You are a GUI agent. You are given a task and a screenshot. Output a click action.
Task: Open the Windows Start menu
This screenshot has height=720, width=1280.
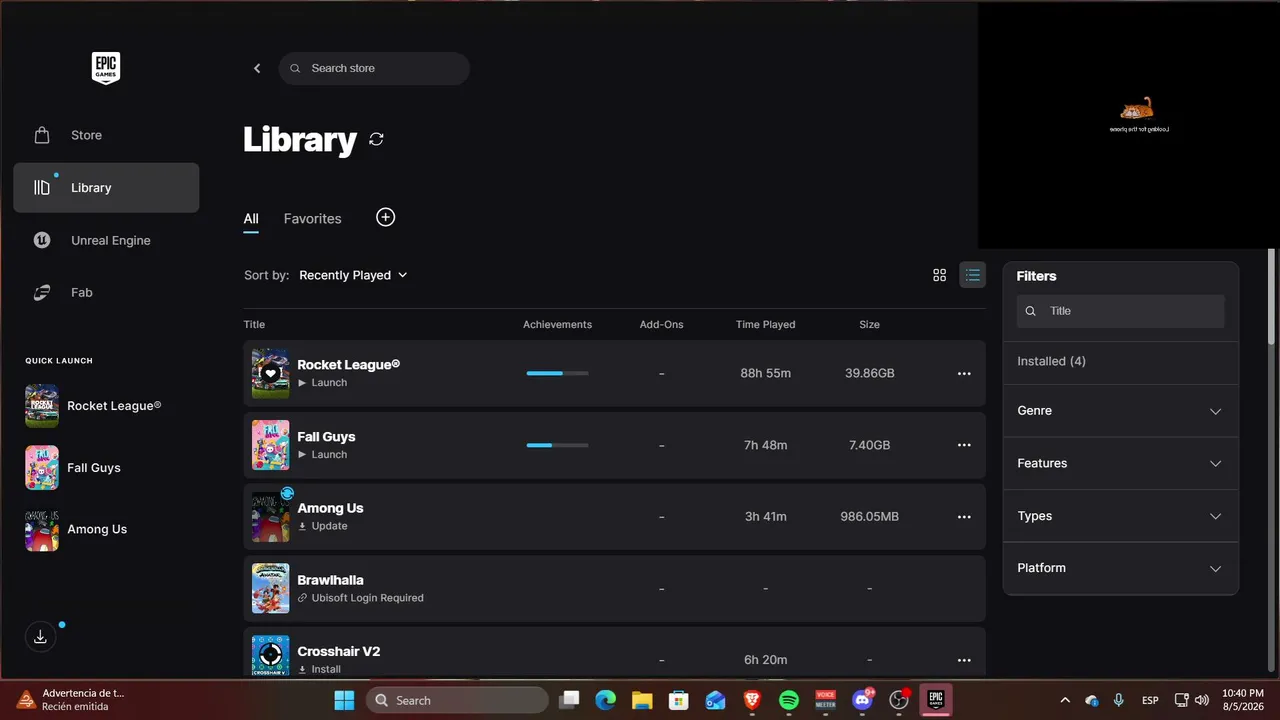pyautogui.click(x=344, y=700)
